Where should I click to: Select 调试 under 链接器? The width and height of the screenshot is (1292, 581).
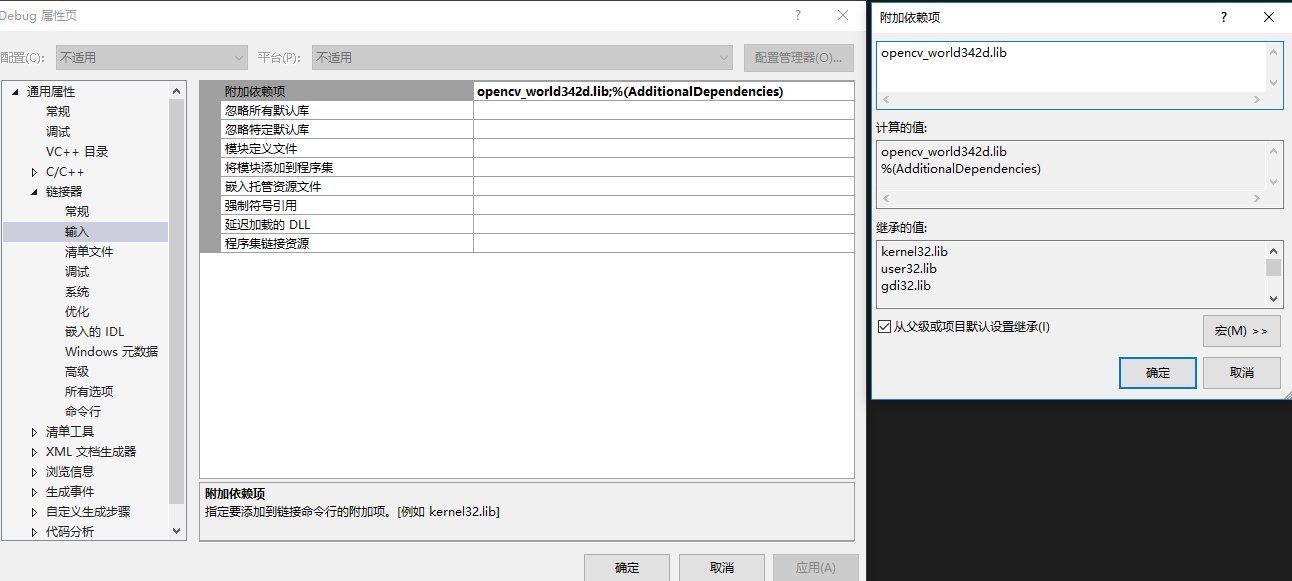pyautogui.click(x=77, y=272)
